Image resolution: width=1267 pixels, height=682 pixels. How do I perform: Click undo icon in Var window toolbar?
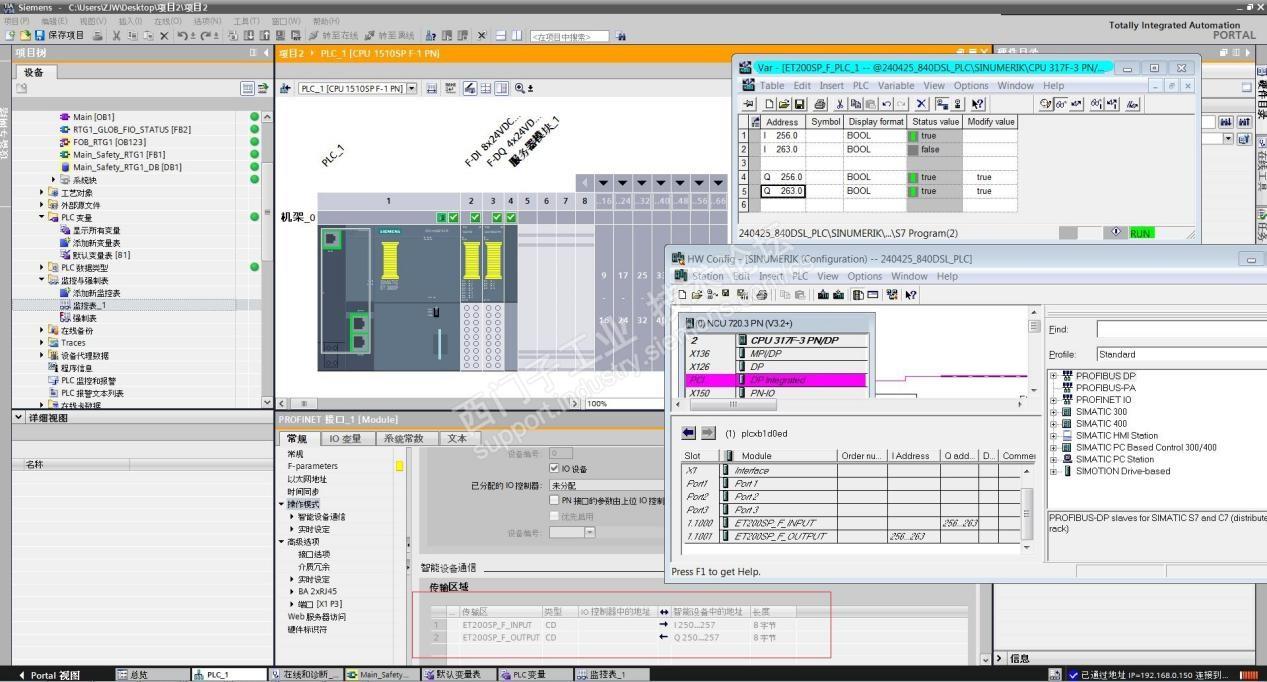pos(886,104)
